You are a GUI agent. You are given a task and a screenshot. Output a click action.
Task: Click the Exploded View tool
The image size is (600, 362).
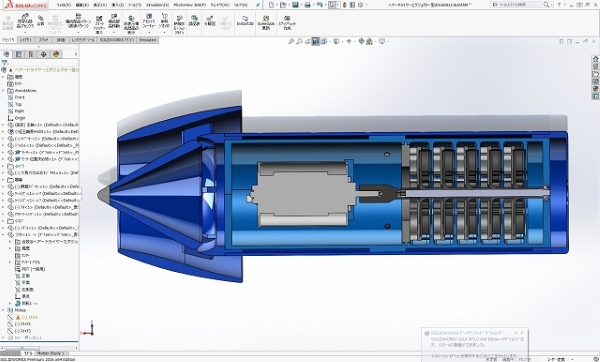pyautogui.click(x=209, y=21)
